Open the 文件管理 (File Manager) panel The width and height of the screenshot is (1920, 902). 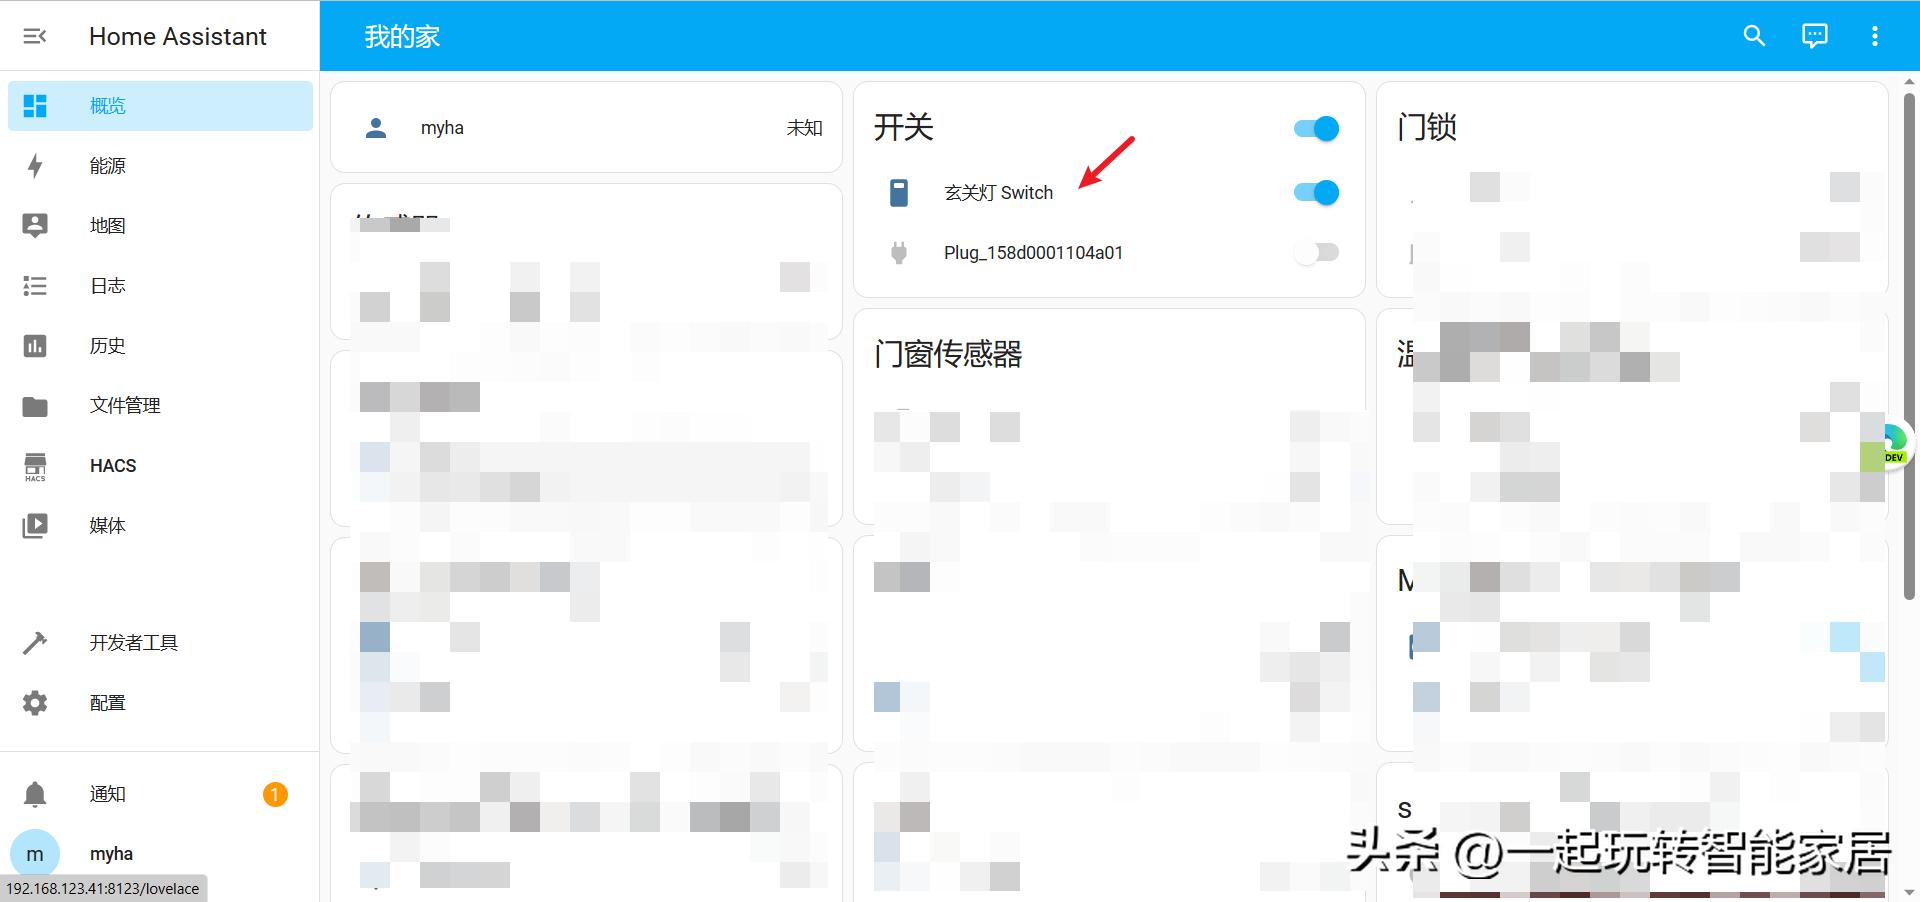pos(124,405)
